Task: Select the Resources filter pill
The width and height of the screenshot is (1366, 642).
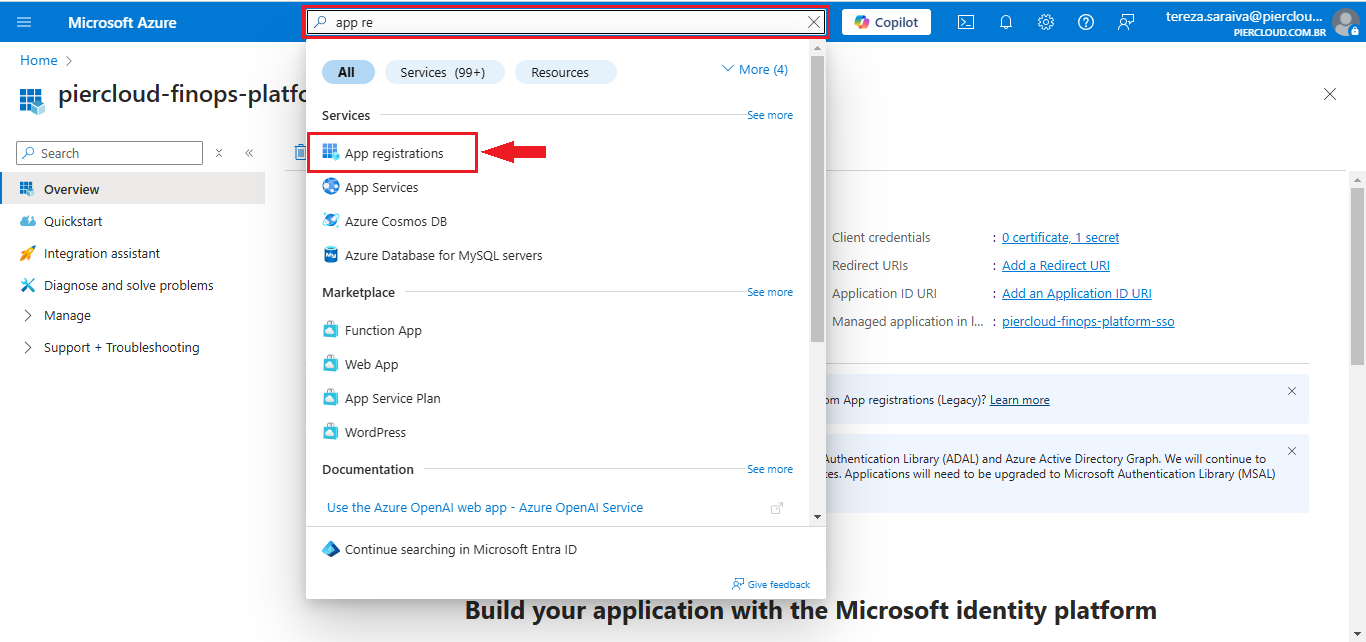Action: click(560, 72)
